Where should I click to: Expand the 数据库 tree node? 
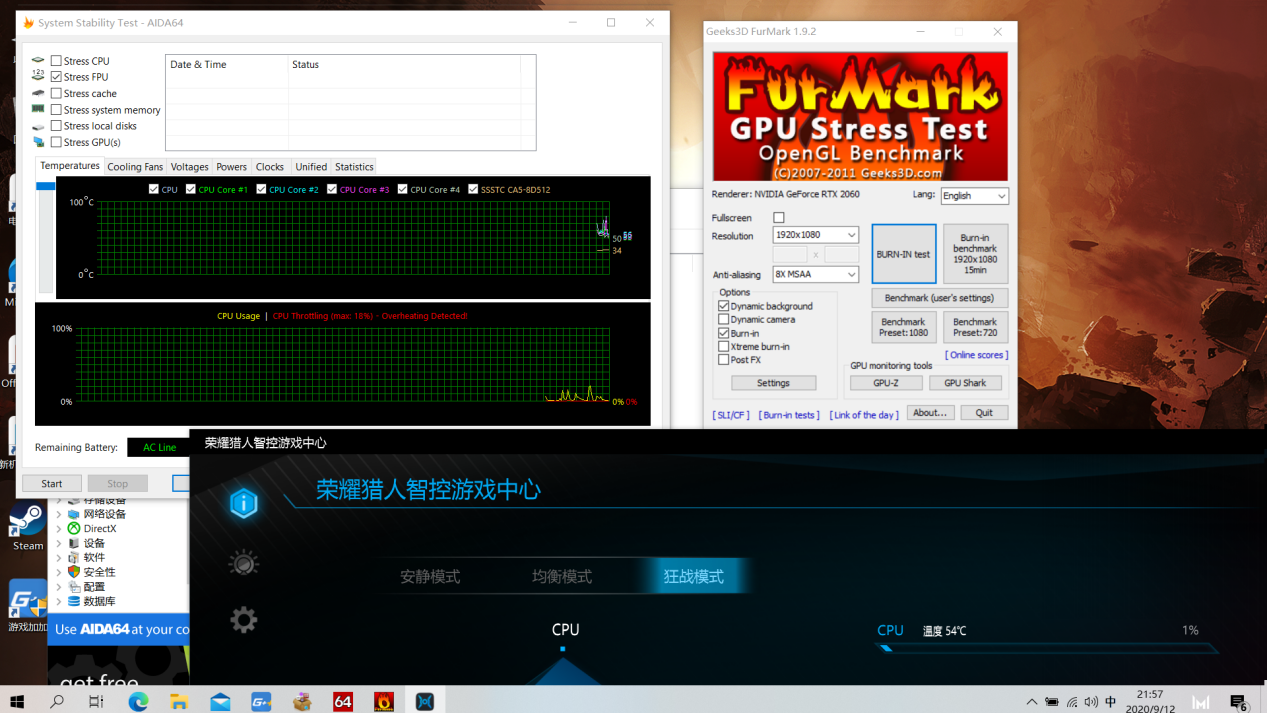59,602
